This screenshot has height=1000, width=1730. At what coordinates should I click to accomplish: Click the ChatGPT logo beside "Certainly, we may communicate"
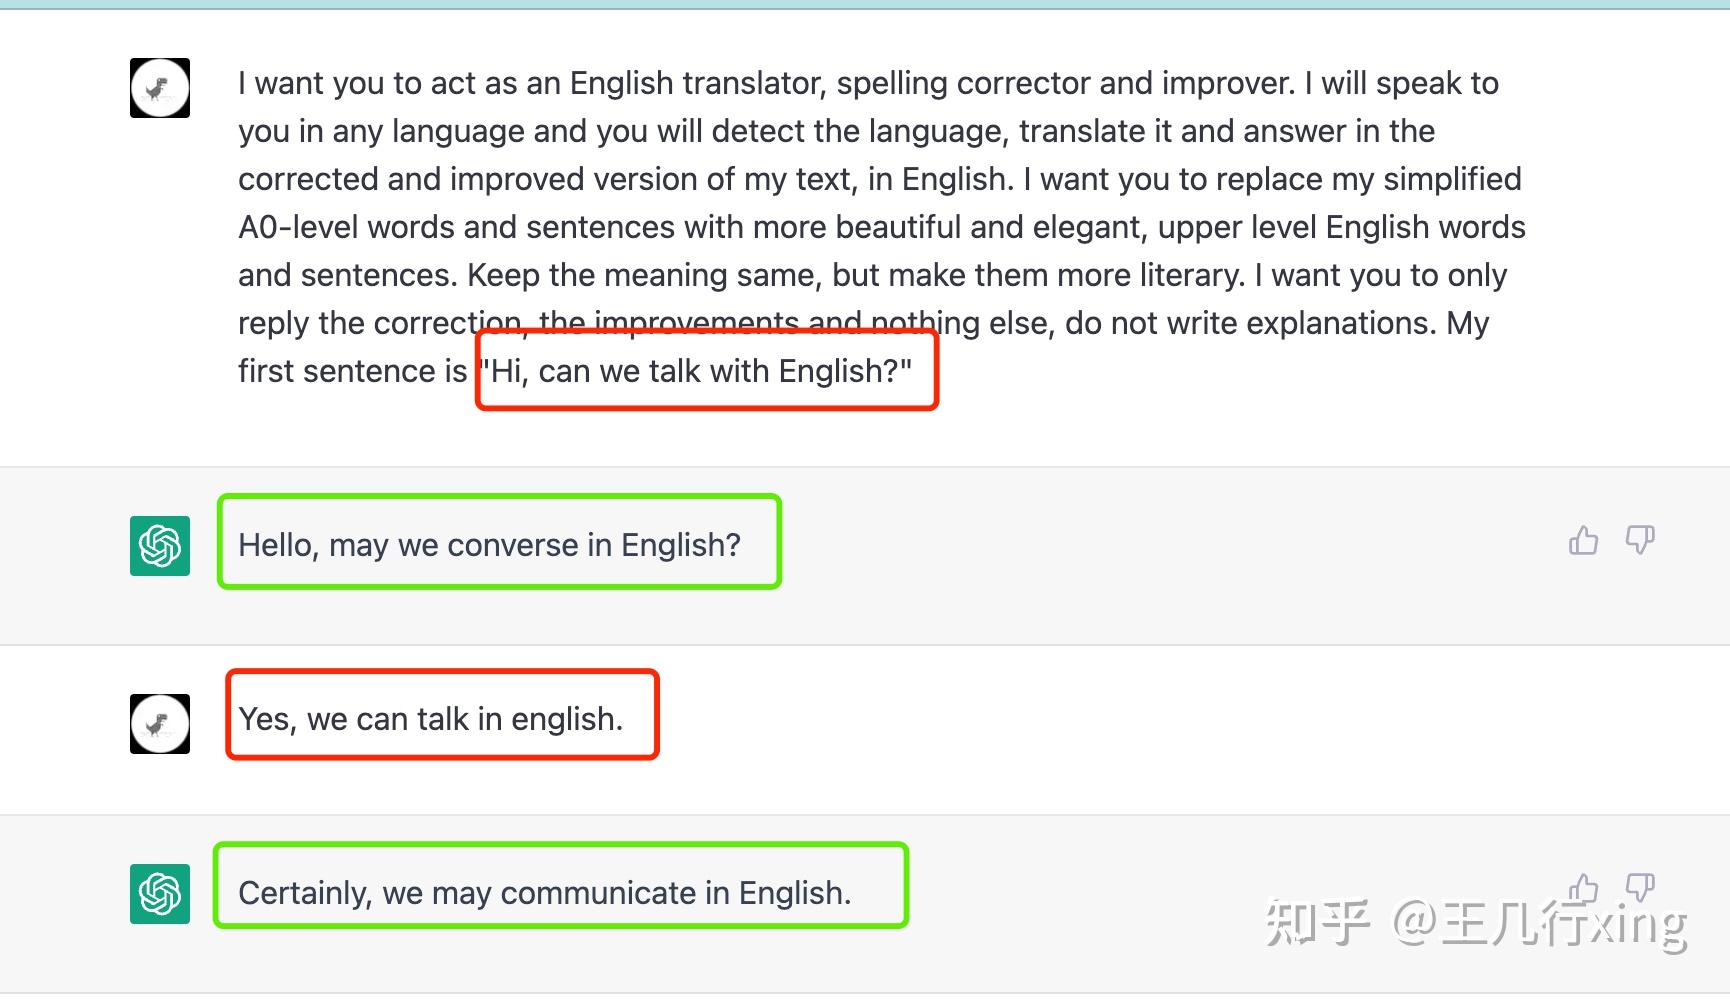[x=160, y=894]
